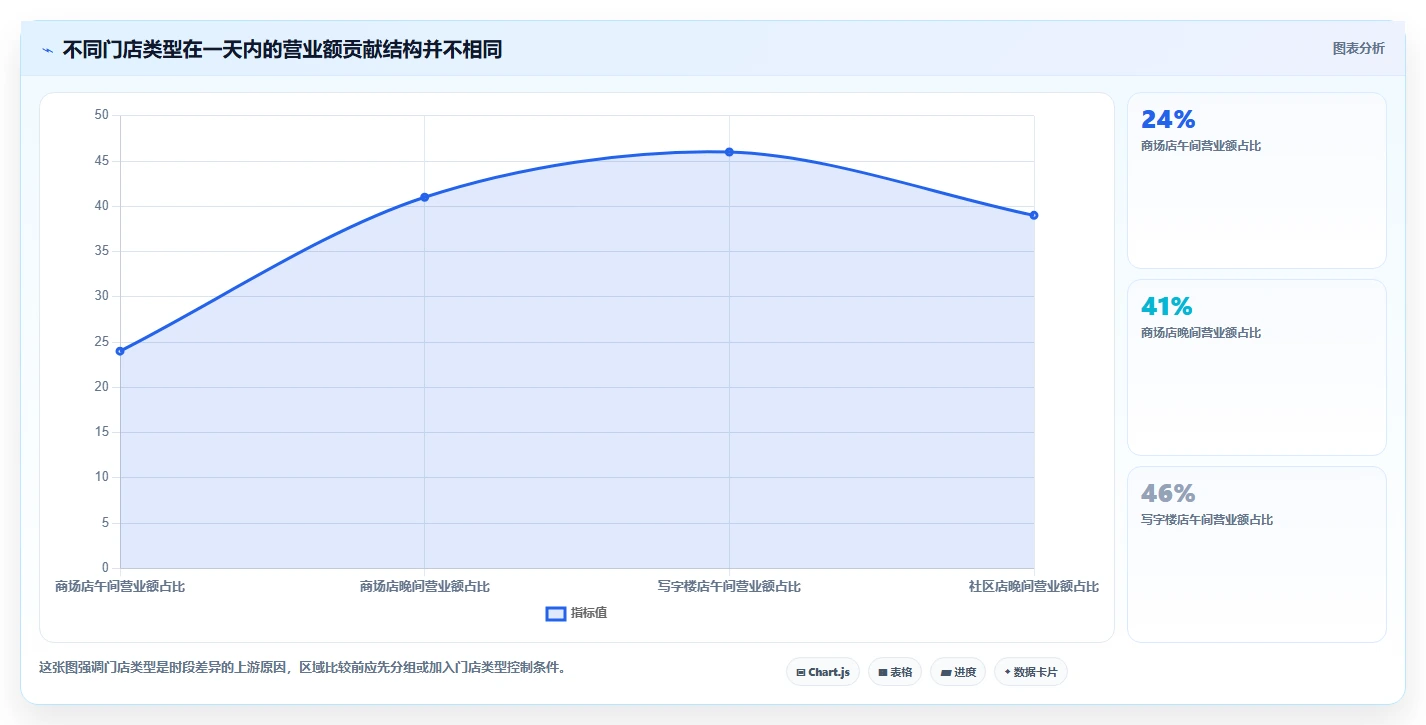The height and width of the screenshot is (725, 1426).
Task: Click the x-axis label 写字楼店午间营业额占比
Action: [x=729, y=586]
